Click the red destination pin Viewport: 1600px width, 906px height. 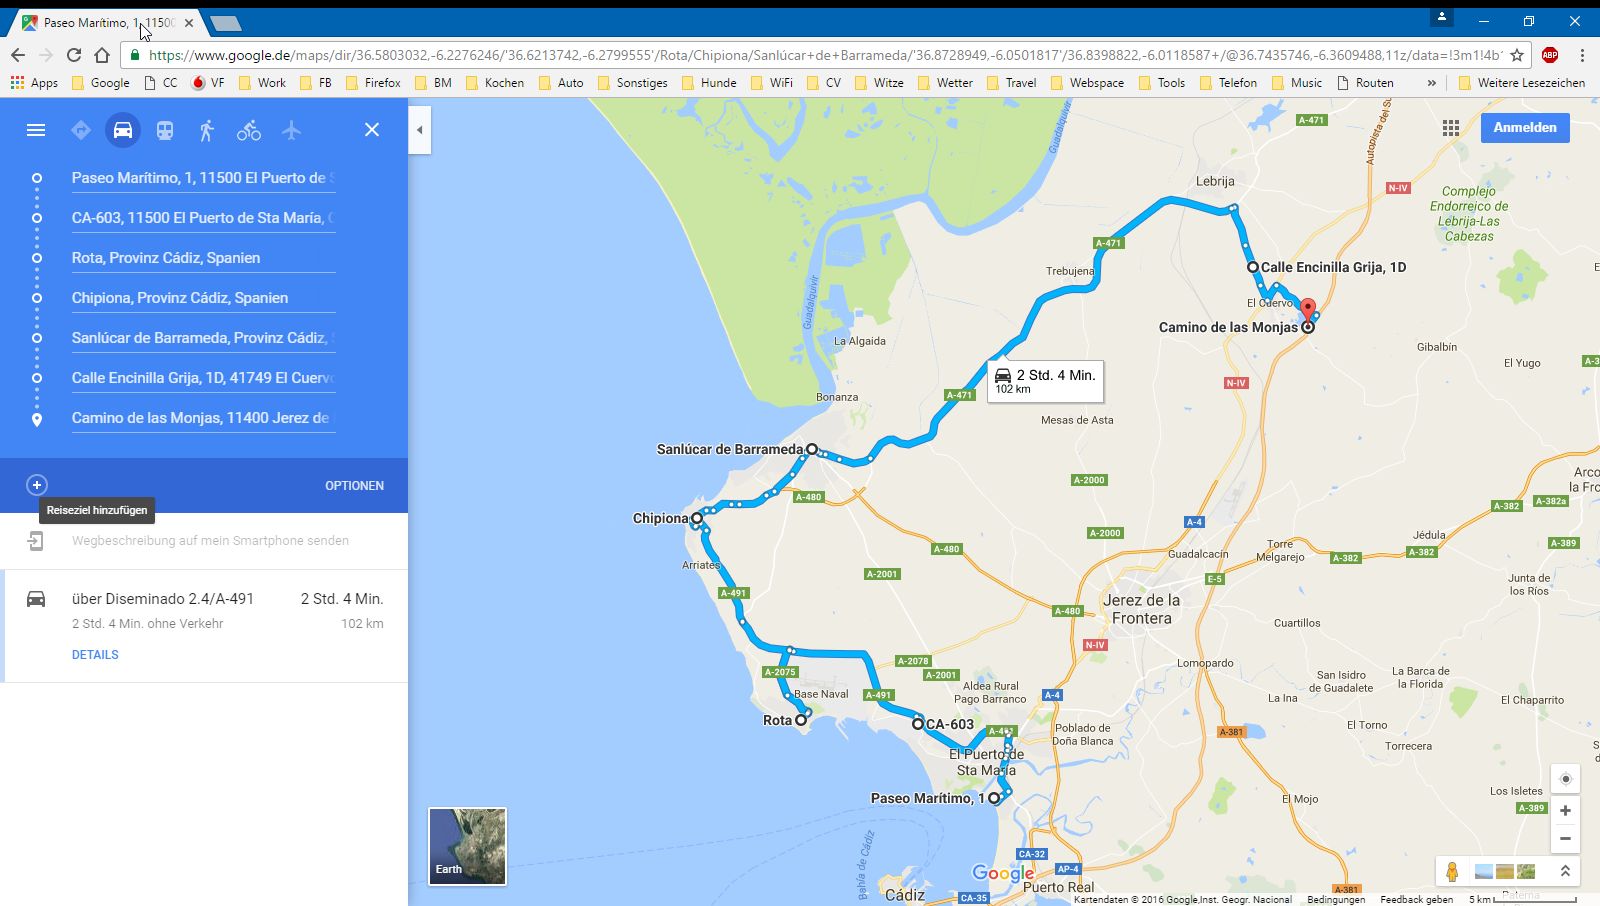[1308, 309]
